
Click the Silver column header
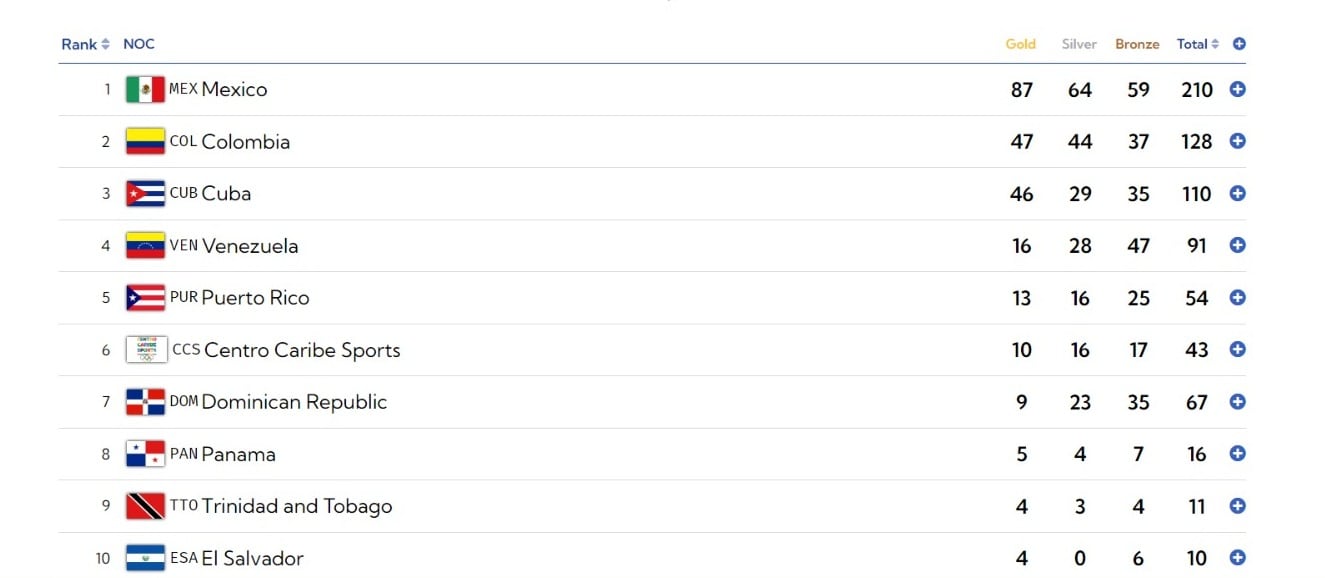[x=1079, y=44]
